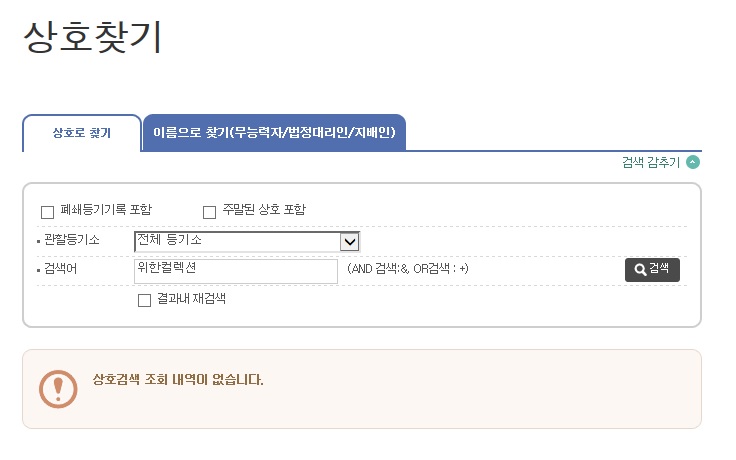Open the 전체 등기소 combo box
The width and height of the screenshot is (736, 460).
tap(237, 241)
